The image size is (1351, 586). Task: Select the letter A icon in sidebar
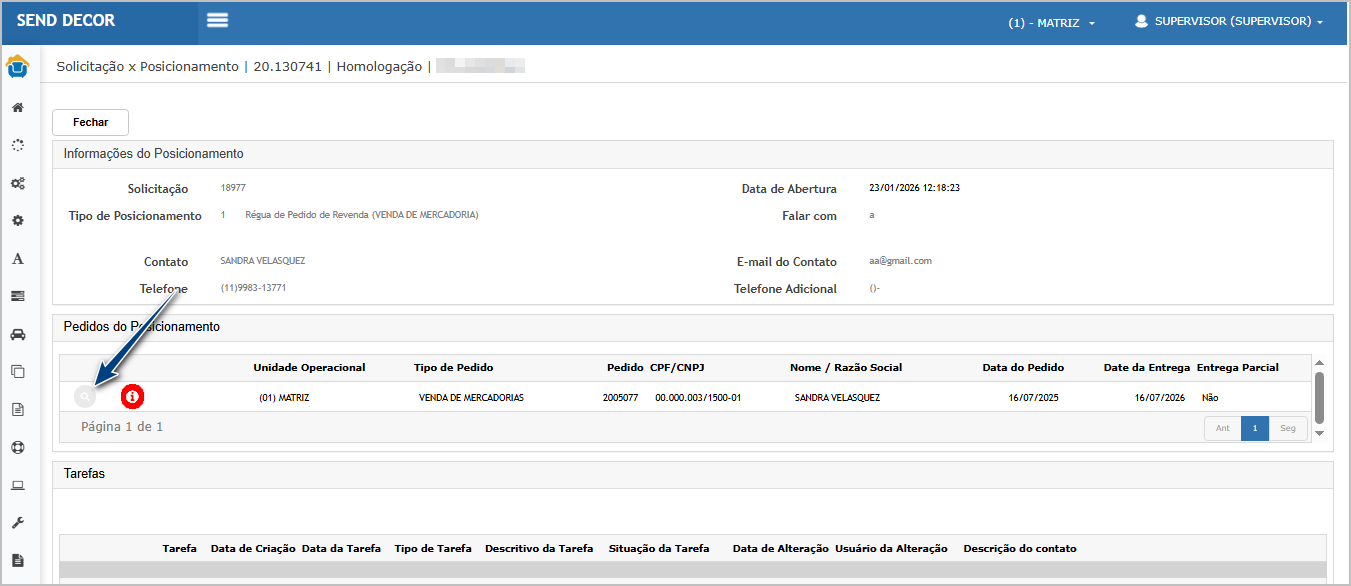coord(18,259)
